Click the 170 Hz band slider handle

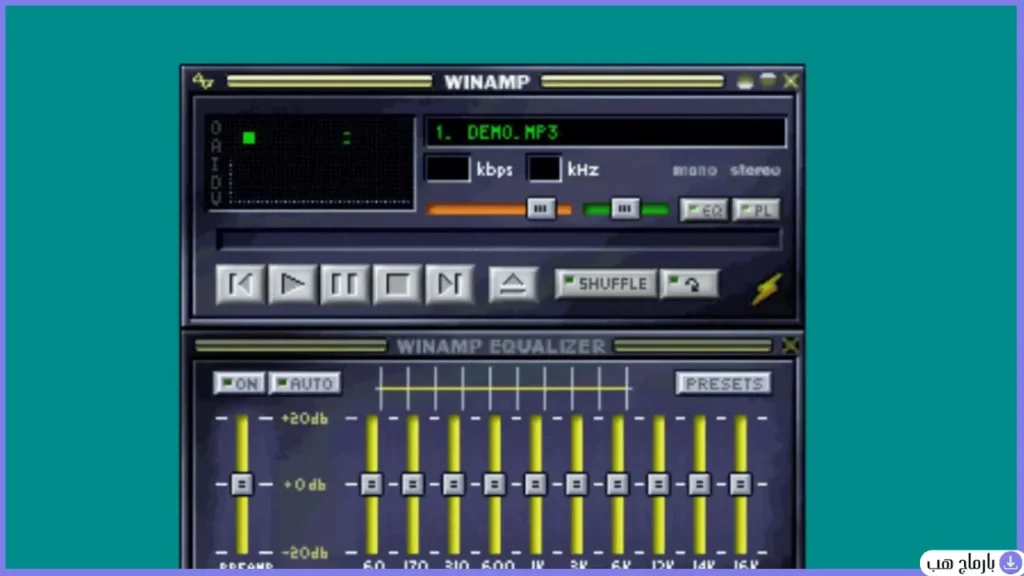pyautogui.click(x=413, y=484)
